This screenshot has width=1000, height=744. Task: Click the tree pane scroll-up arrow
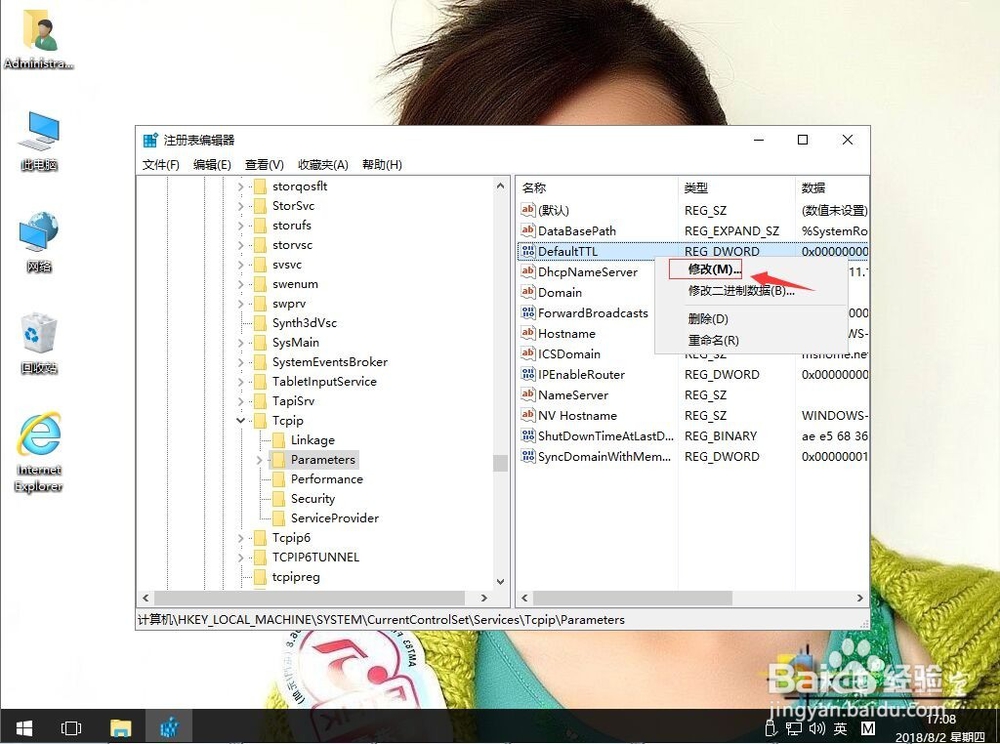[501, 186]
